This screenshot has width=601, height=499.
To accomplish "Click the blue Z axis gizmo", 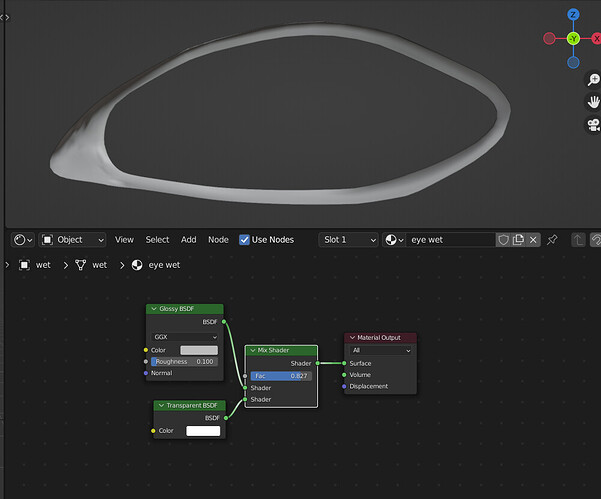I will (573, 15).
